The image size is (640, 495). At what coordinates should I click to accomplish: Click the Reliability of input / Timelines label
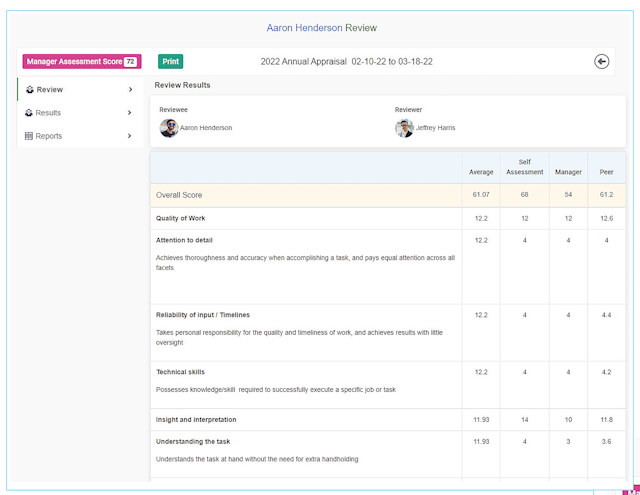tap(203, 315)
